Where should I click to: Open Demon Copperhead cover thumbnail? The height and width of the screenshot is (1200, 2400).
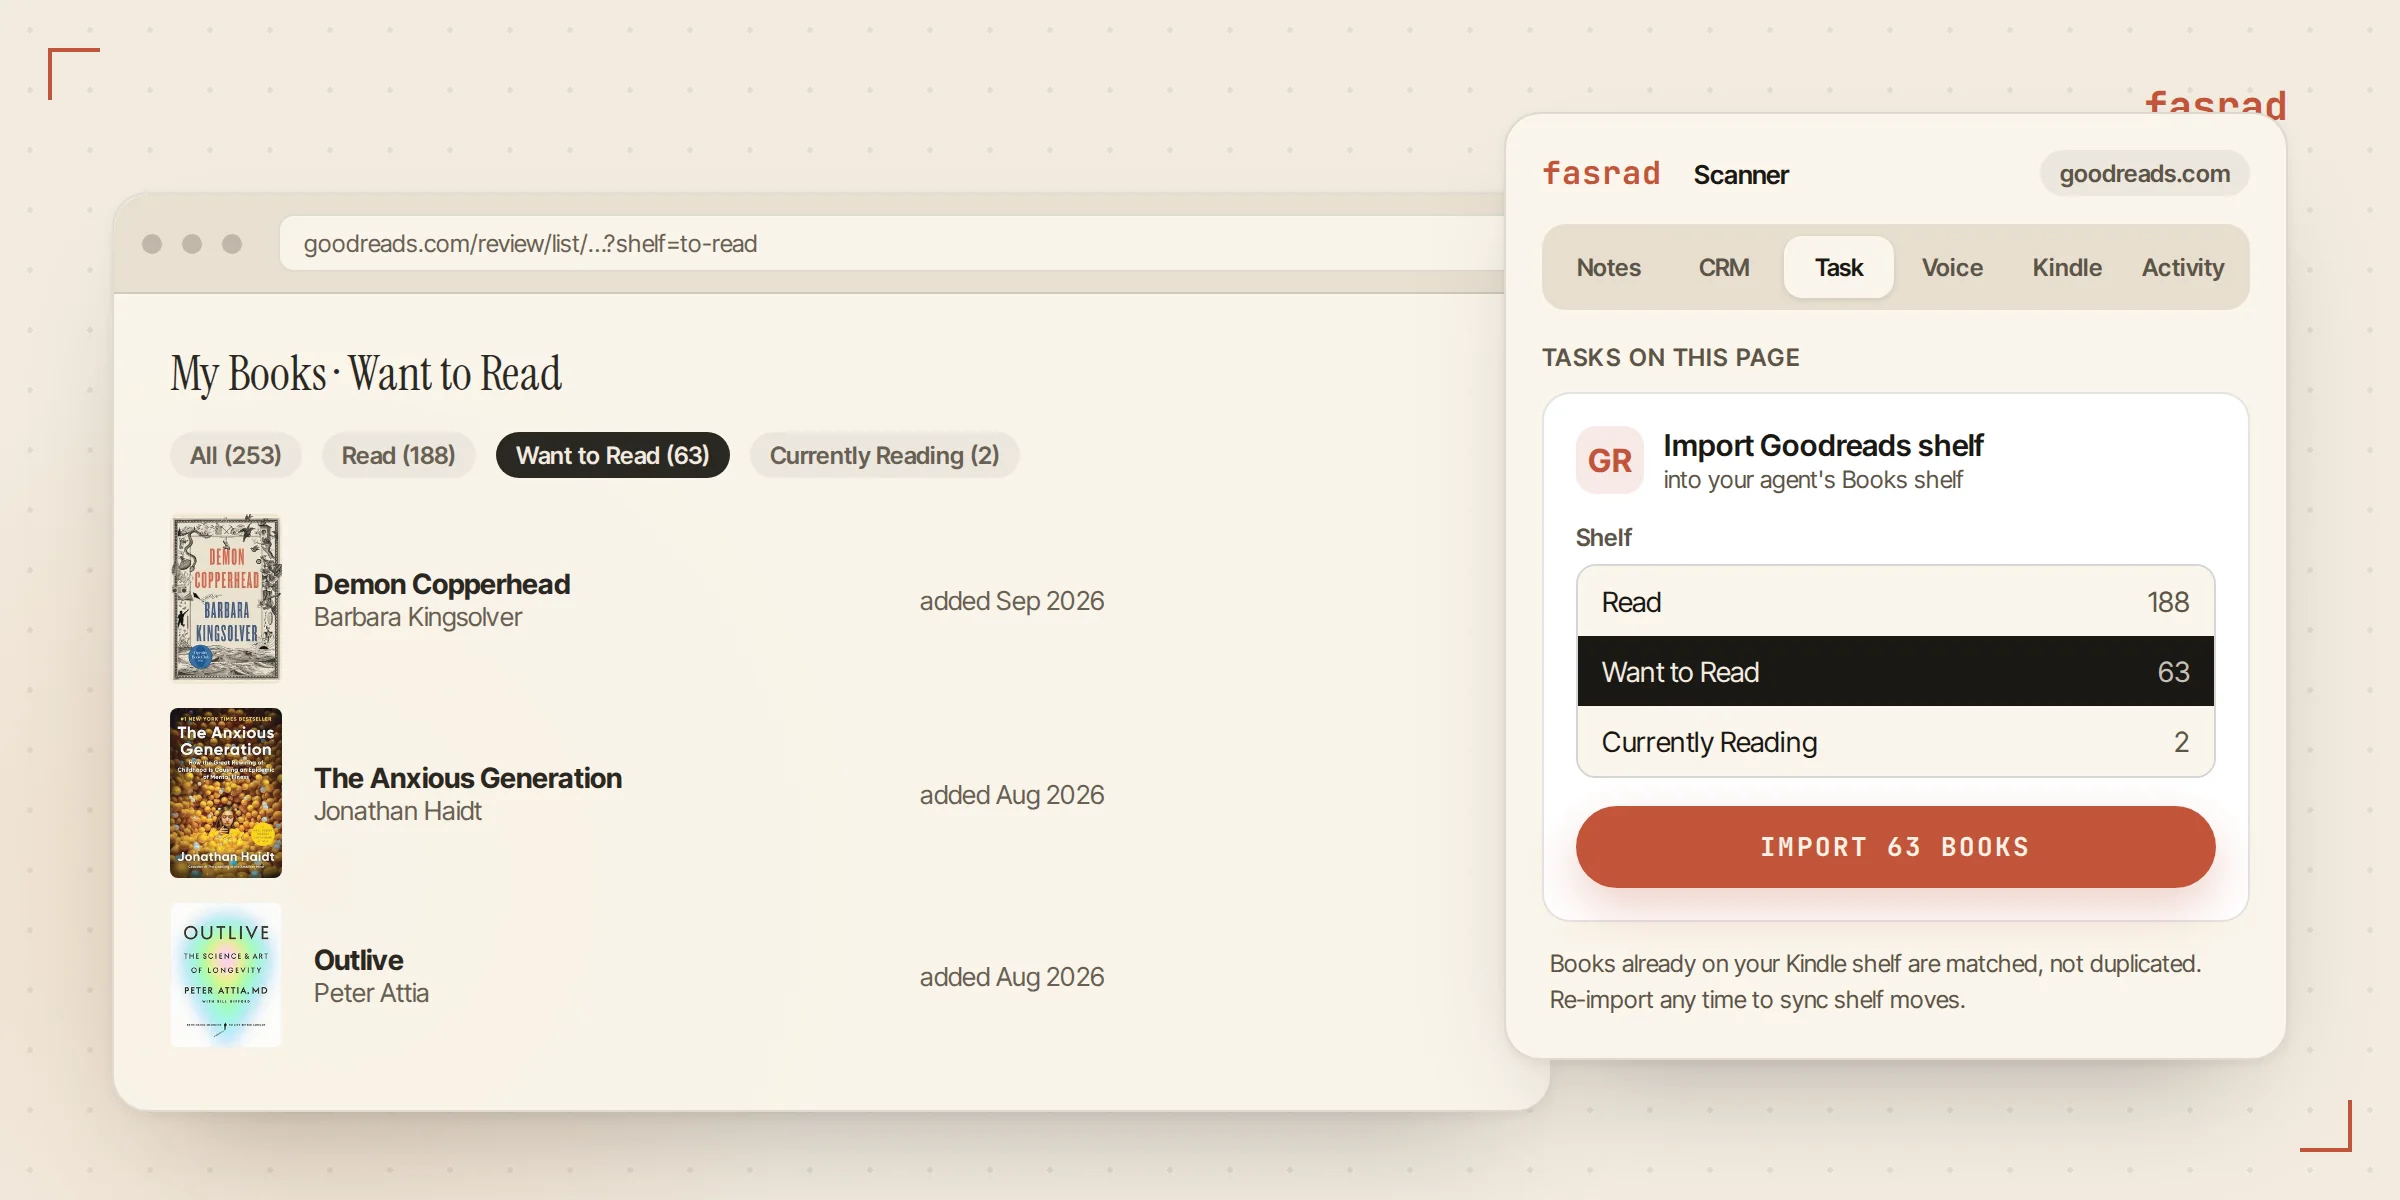click(226, 598)
